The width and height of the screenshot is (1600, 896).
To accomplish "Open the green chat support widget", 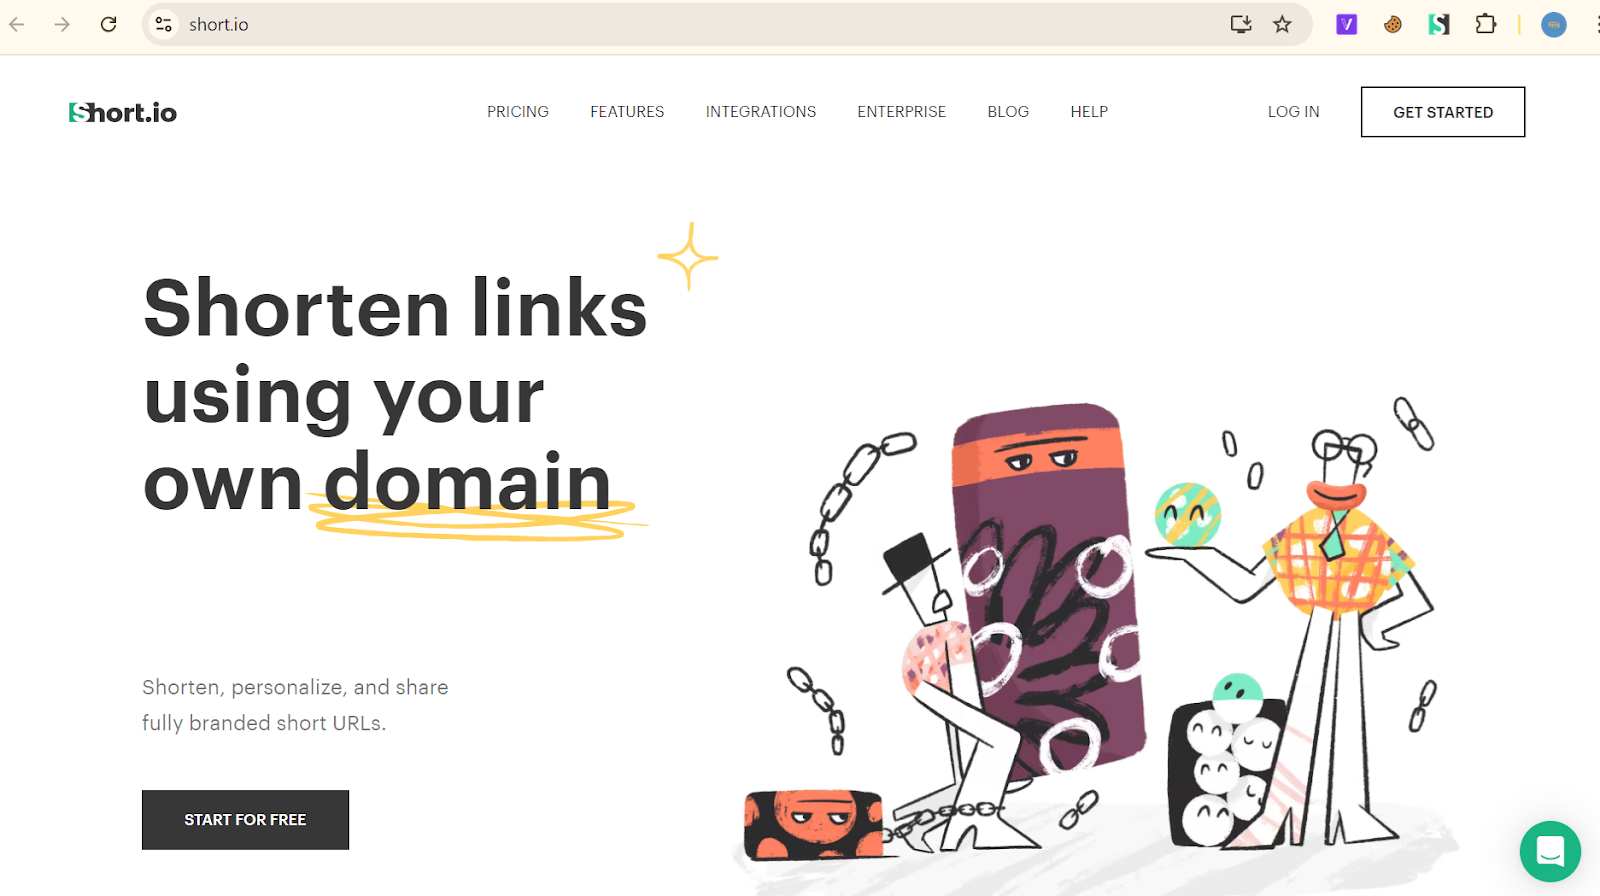I will [x=1550, y=851].
